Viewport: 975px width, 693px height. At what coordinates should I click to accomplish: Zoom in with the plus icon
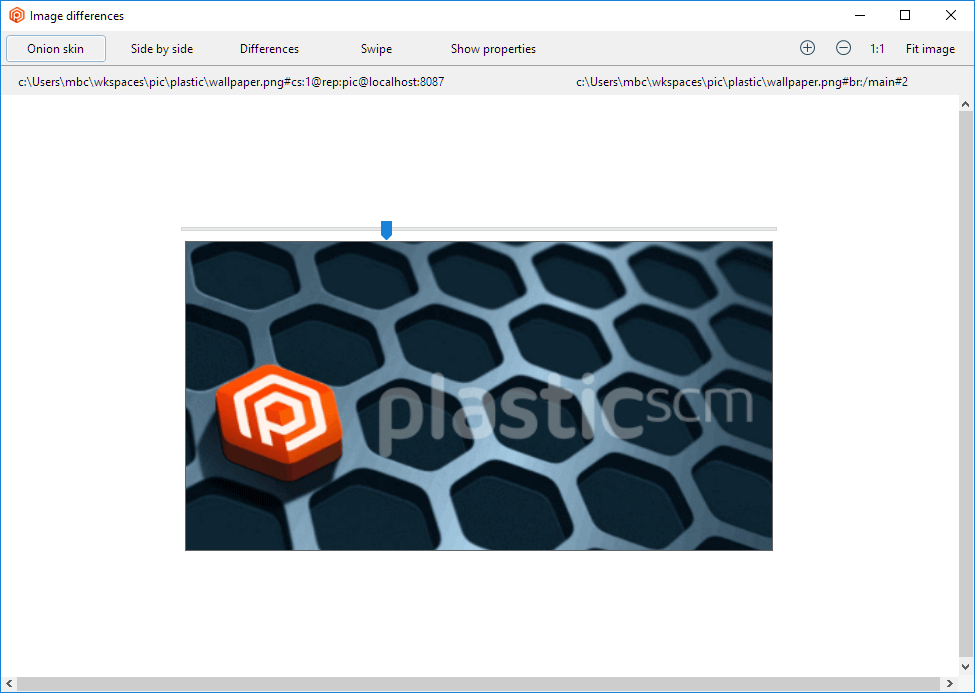pos(807,48)
